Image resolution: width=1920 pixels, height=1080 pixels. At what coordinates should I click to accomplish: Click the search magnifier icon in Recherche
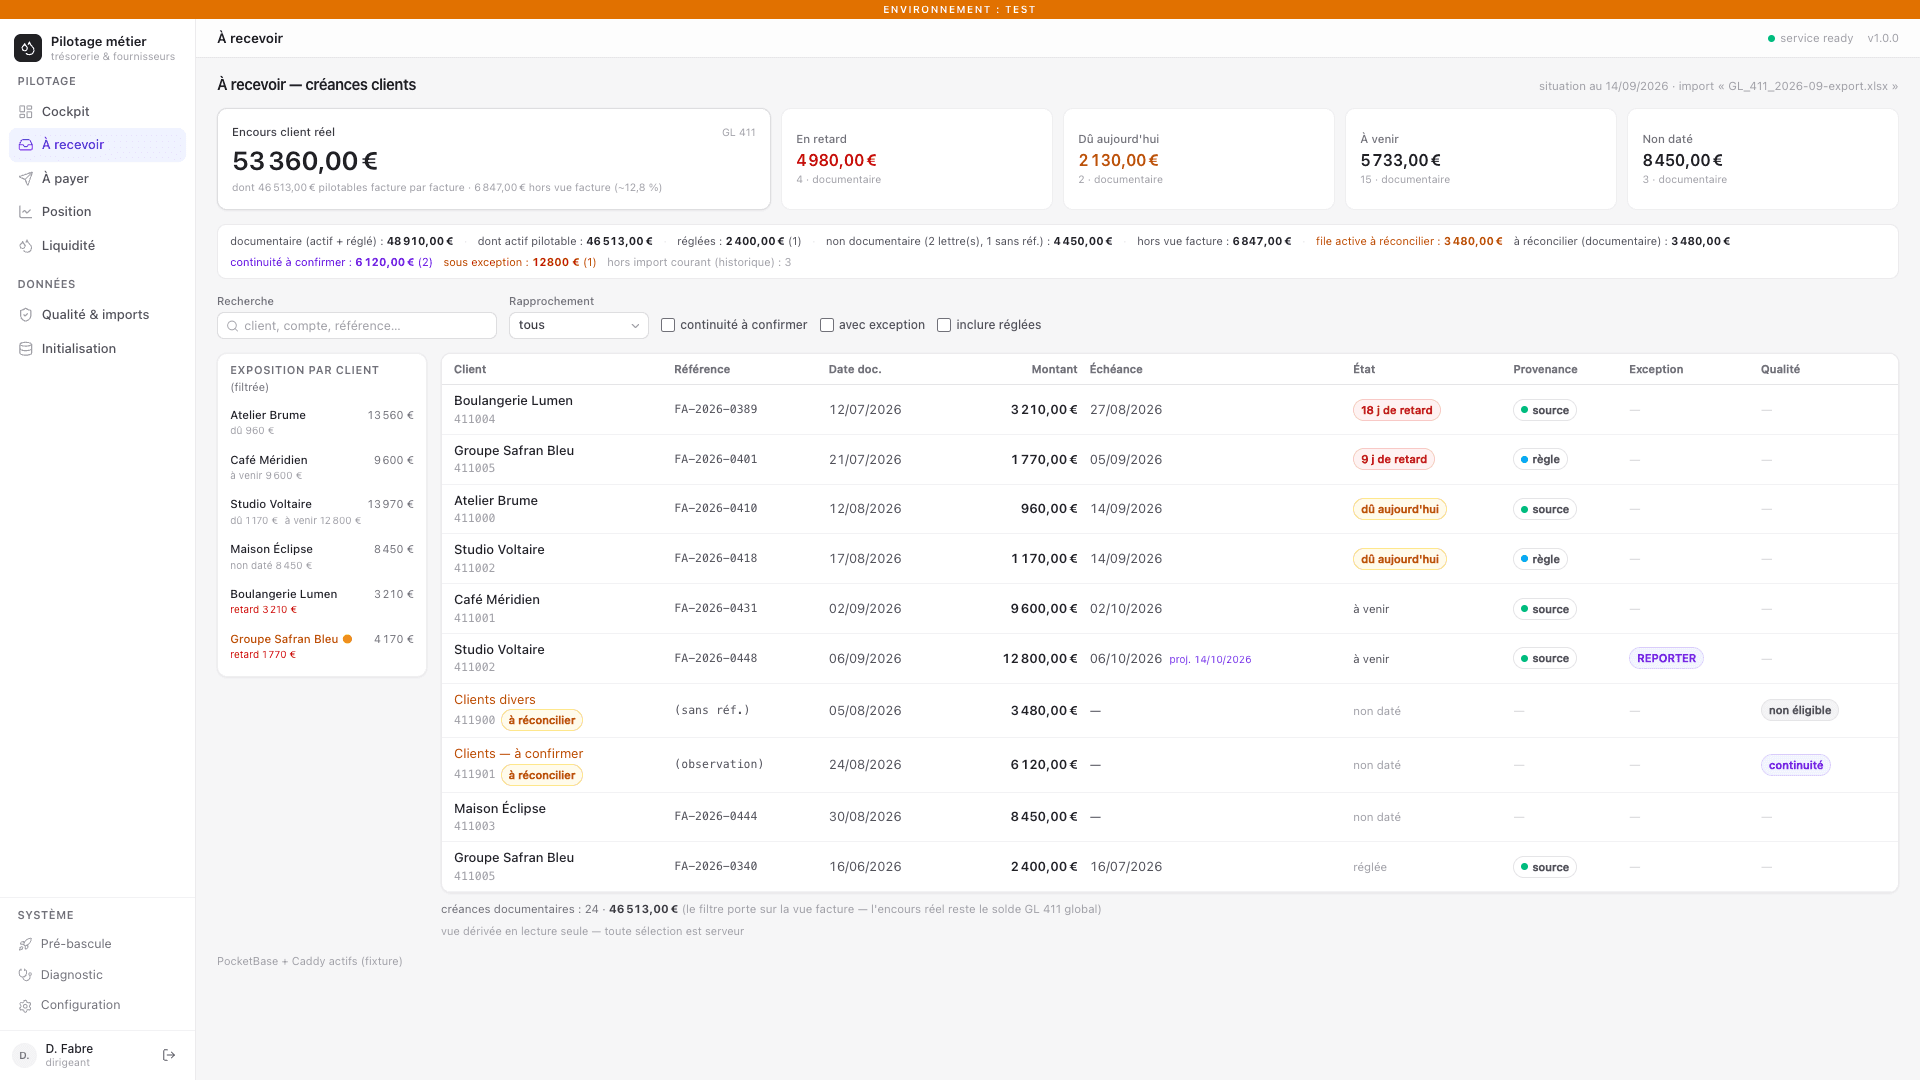pos(233,326)
